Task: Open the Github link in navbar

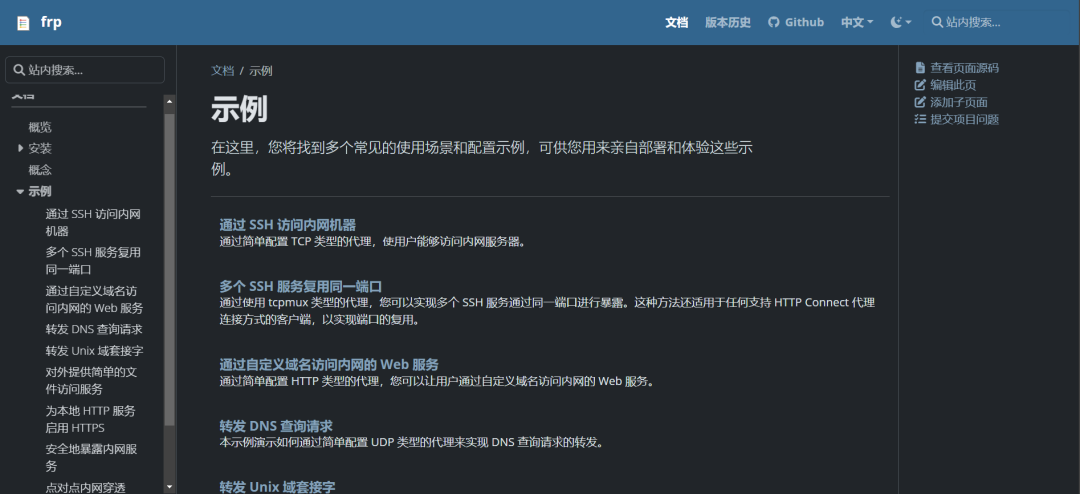Action: tap(796, 22)
